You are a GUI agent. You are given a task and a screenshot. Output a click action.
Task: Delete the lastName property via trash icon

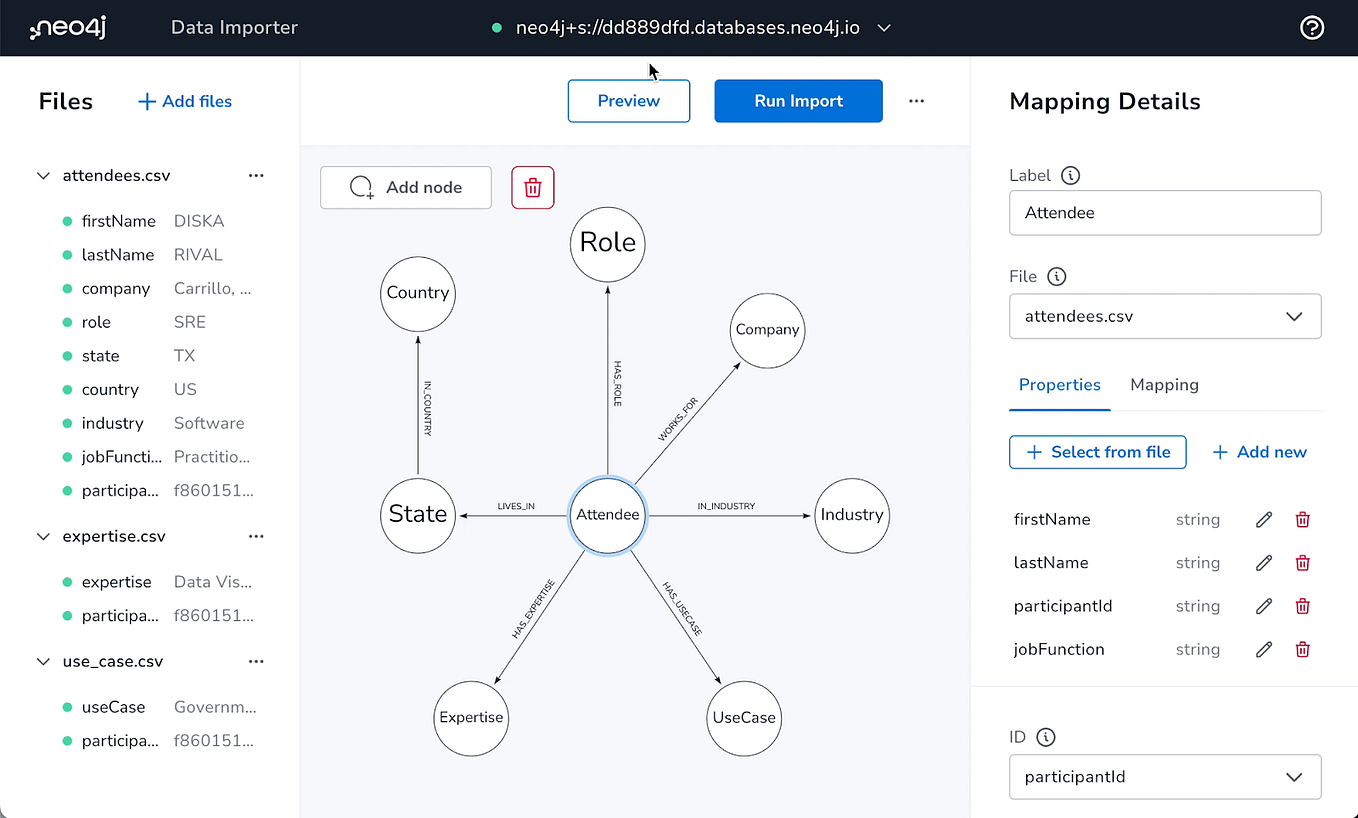pyautogui.click(x=1302, y=562)
